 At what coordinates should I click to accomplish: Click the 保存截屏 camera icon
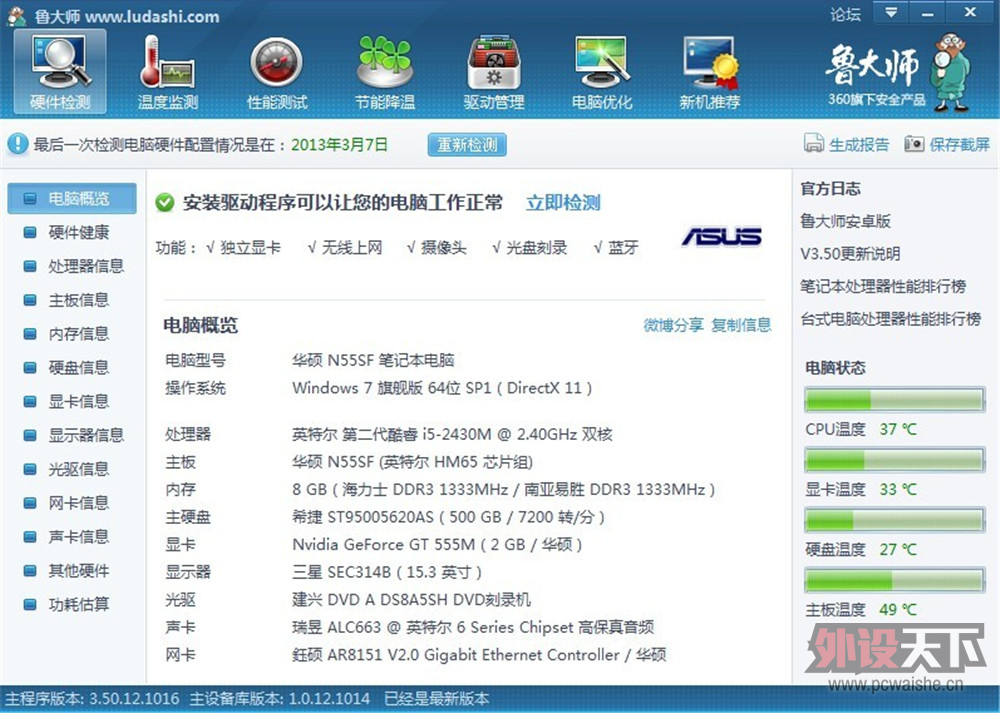(x=914, y=144)
